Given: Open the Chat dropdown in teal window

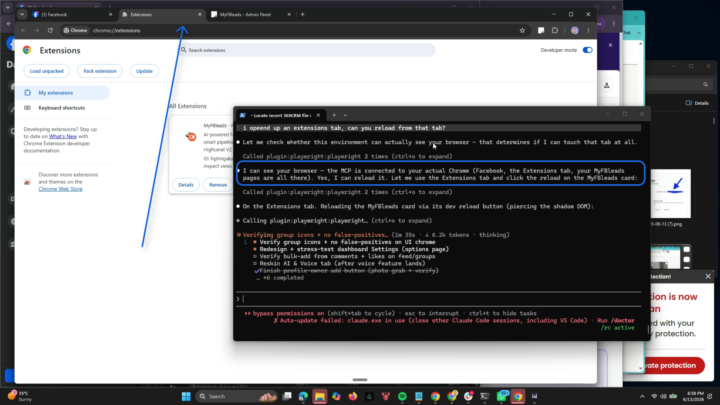Looking at the screenshot, I should click(x=639, y=33).
